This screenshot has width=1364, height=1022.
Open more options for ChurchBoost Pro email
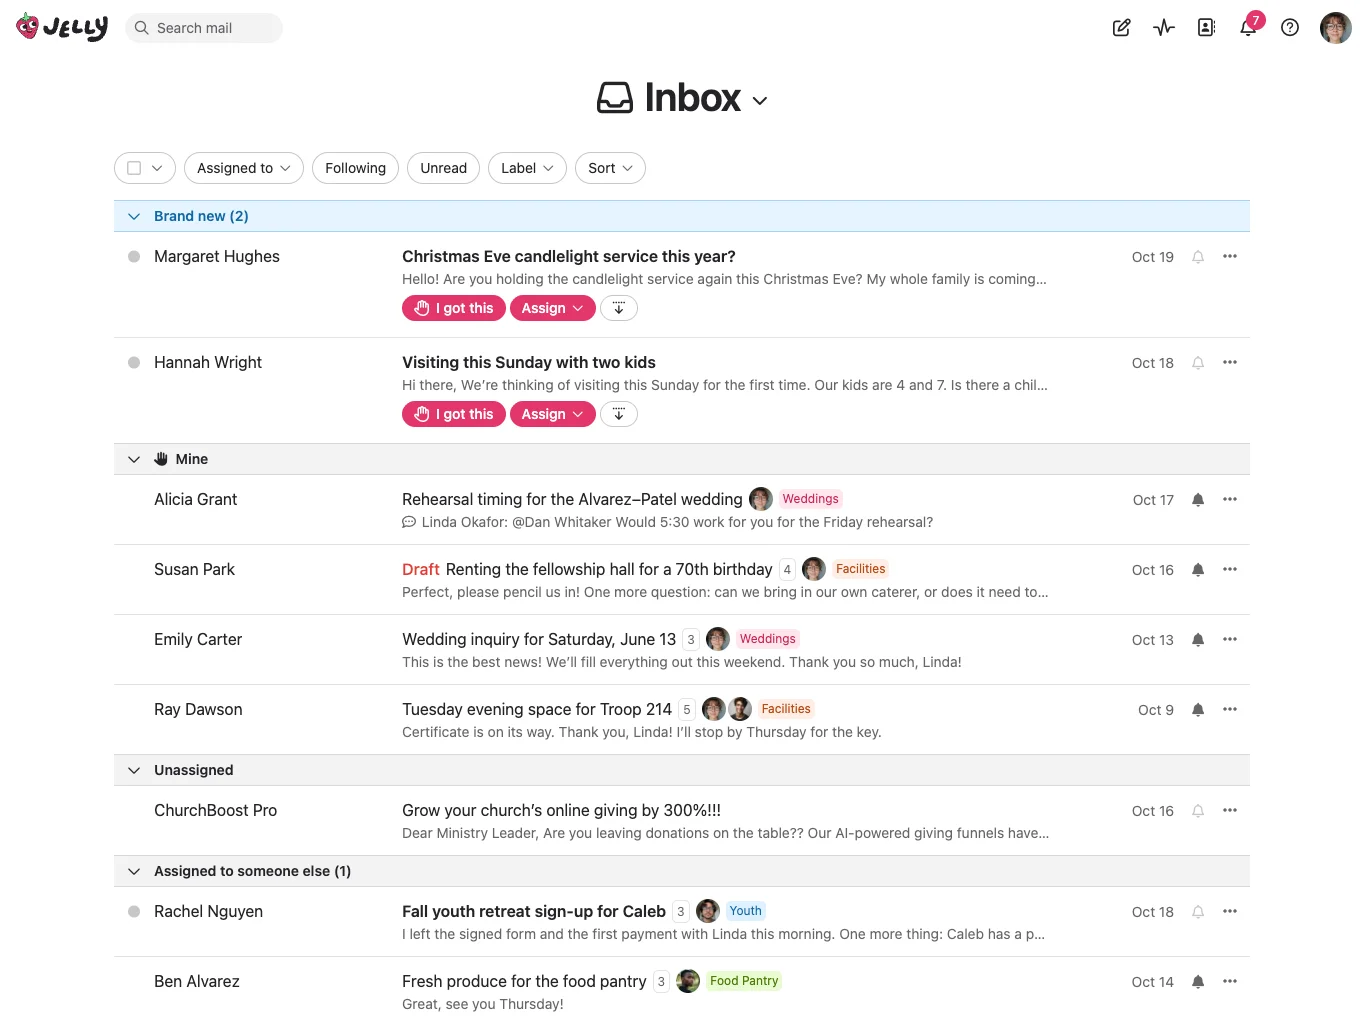pyautogui.click(x=1230, y=811)
